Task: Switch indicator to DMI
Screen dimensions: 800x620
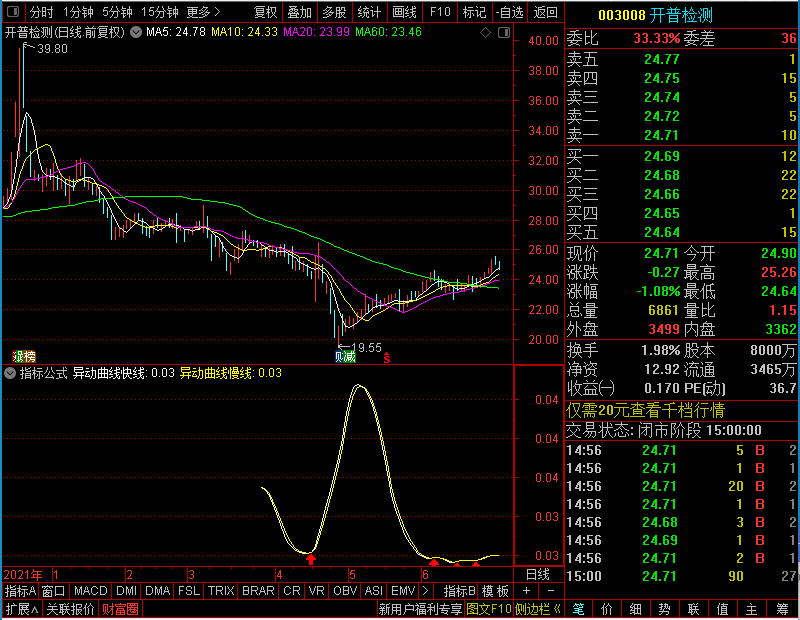Action: pos(126,591)
